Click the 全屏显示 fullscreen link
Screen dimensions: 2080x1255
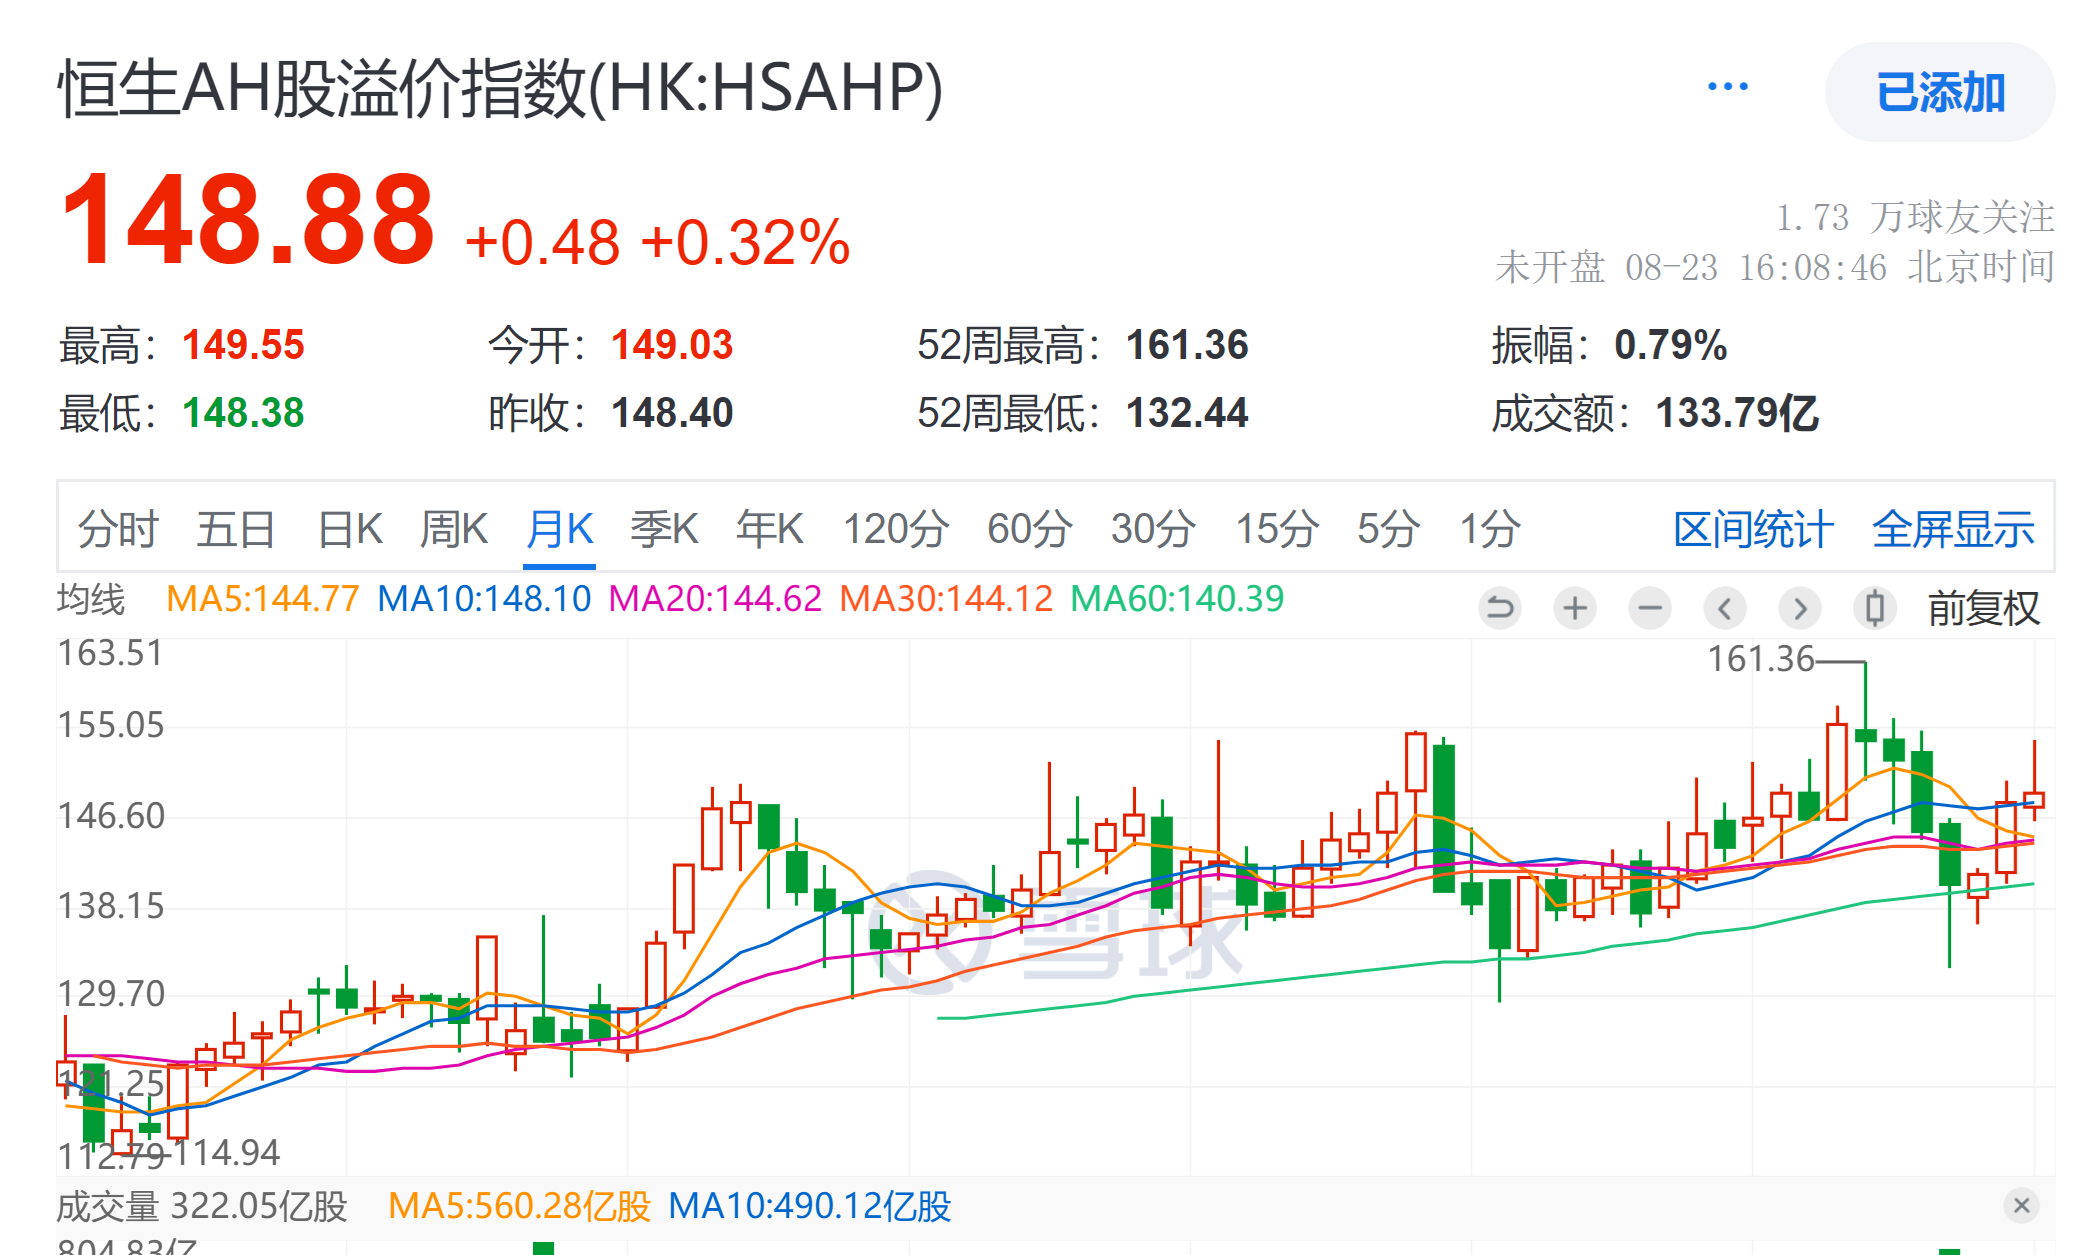[x=1952, y=529]
